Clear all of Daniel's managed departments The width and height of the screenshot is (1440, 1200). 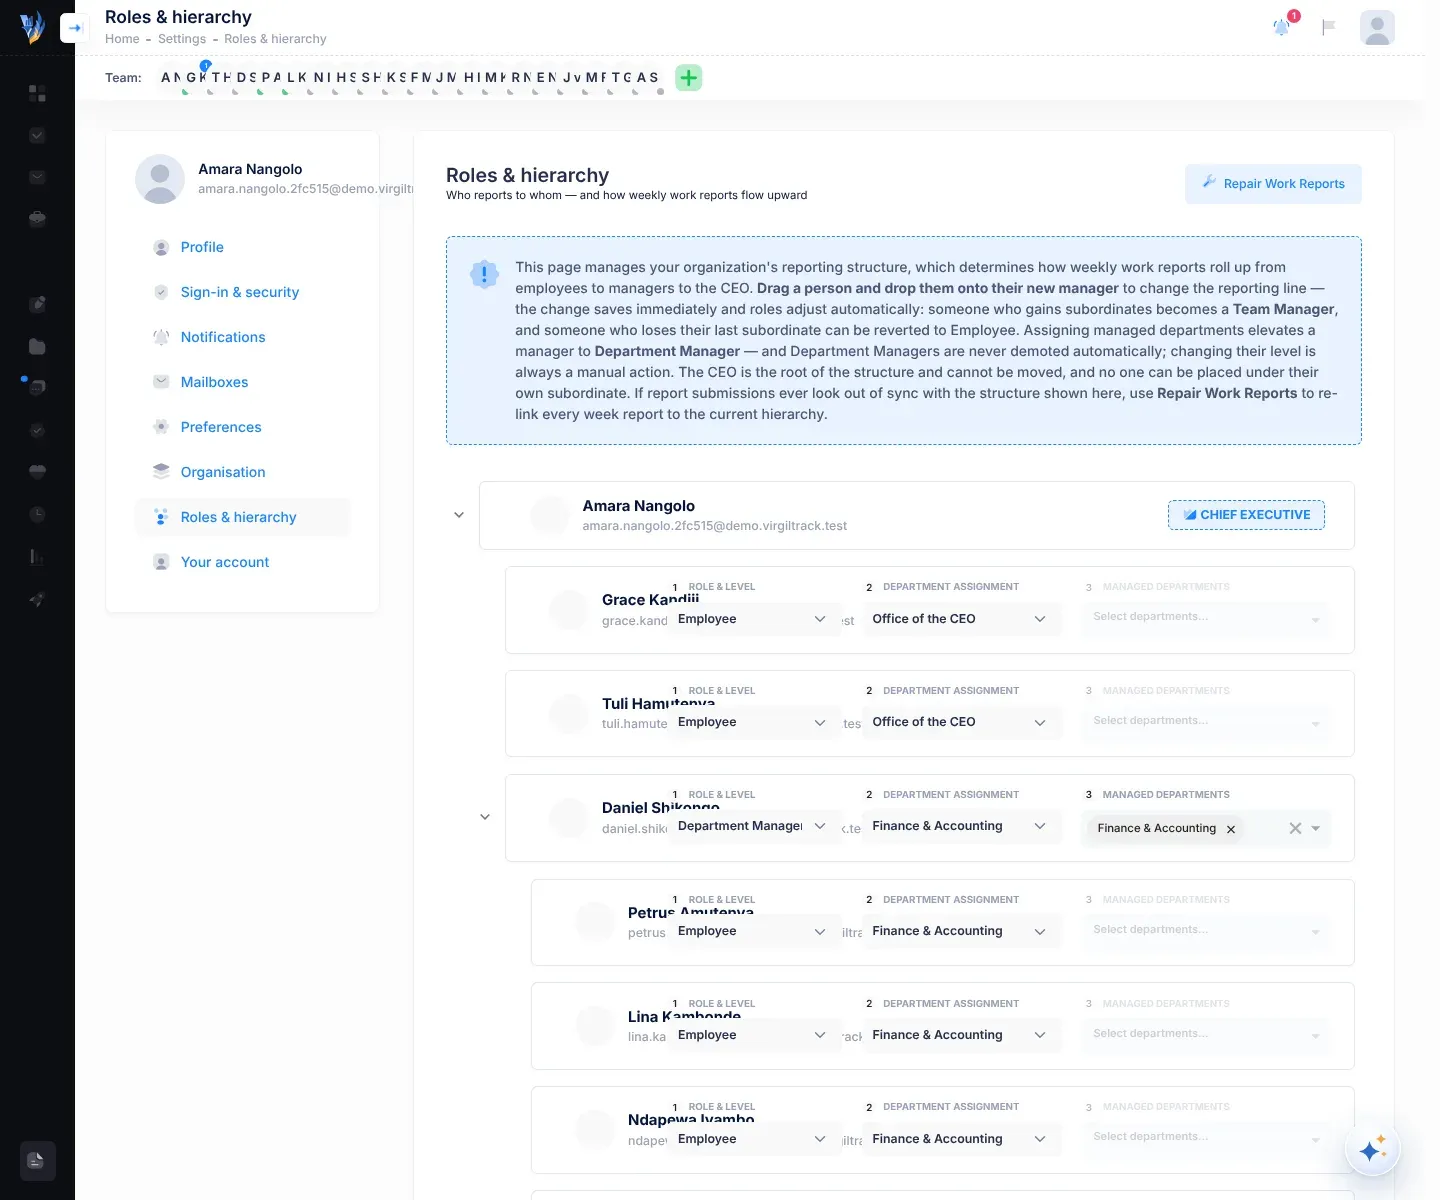1295,828
